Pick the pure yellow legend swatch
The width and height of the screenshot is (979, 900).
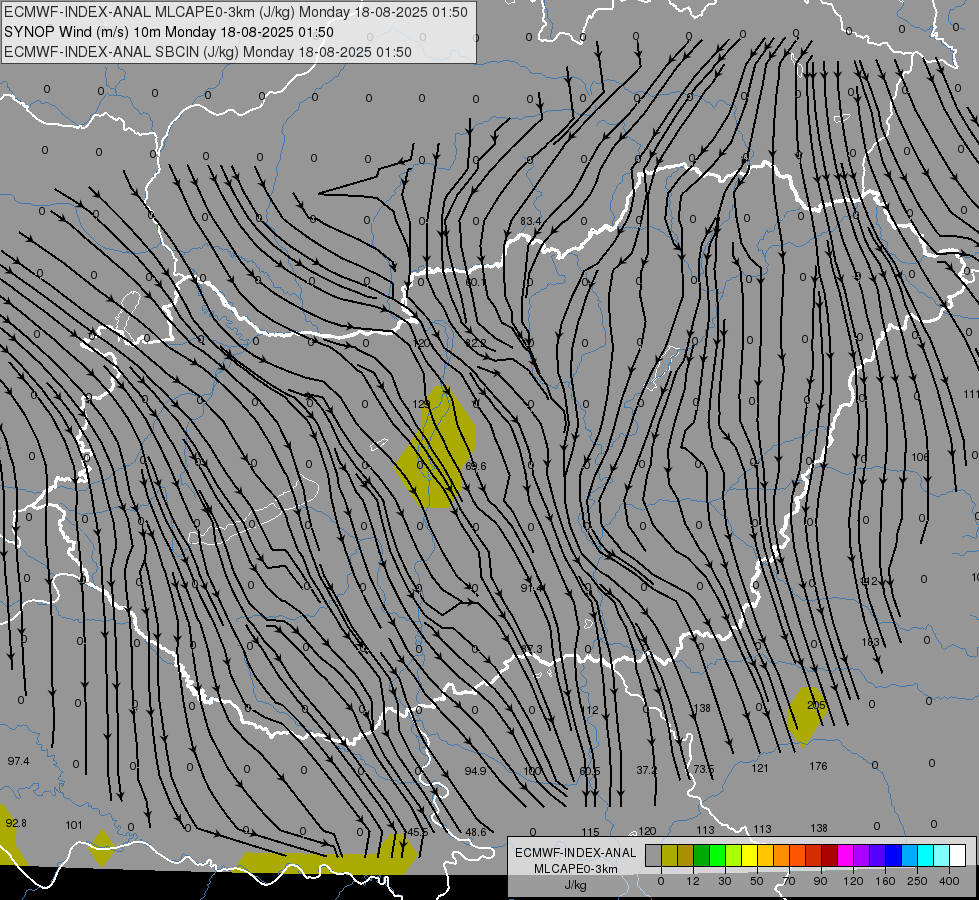(x=749, y=855)
